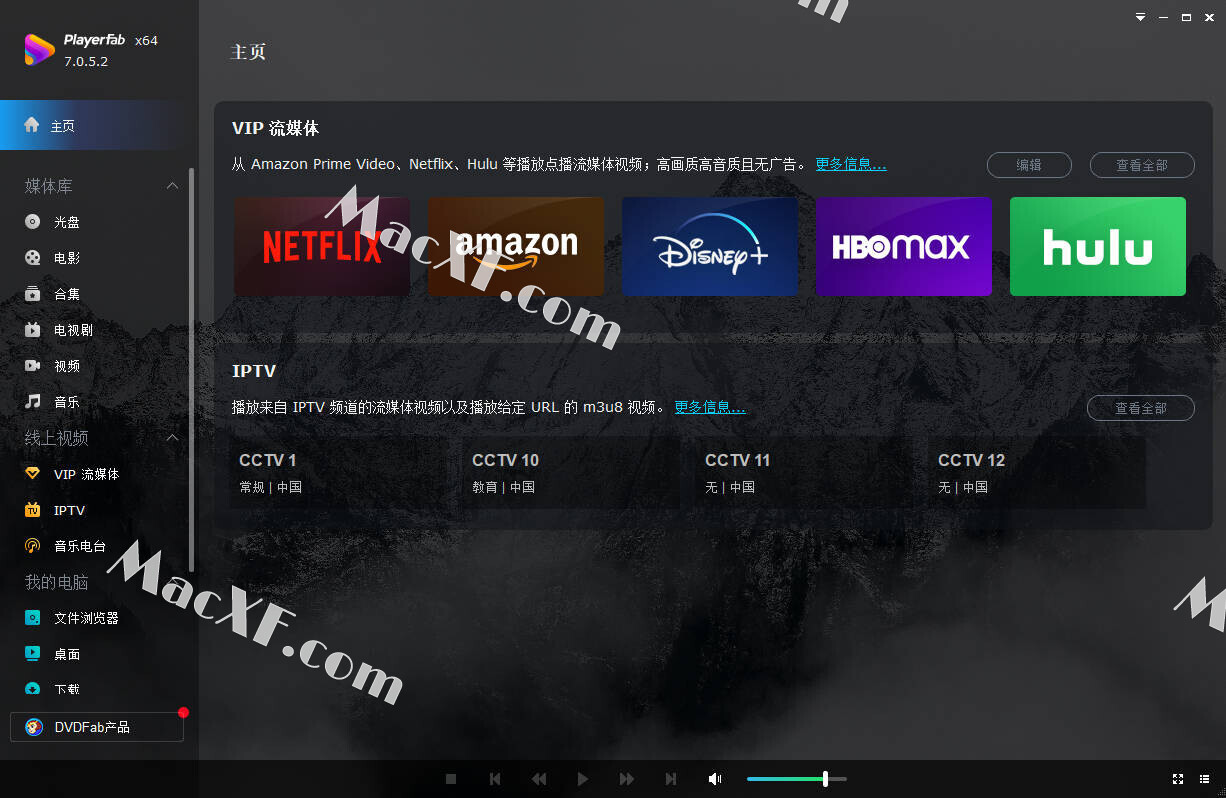1226x798 pixels.
Task: Open the 视频 video icon
Action: tap(33, 366)
